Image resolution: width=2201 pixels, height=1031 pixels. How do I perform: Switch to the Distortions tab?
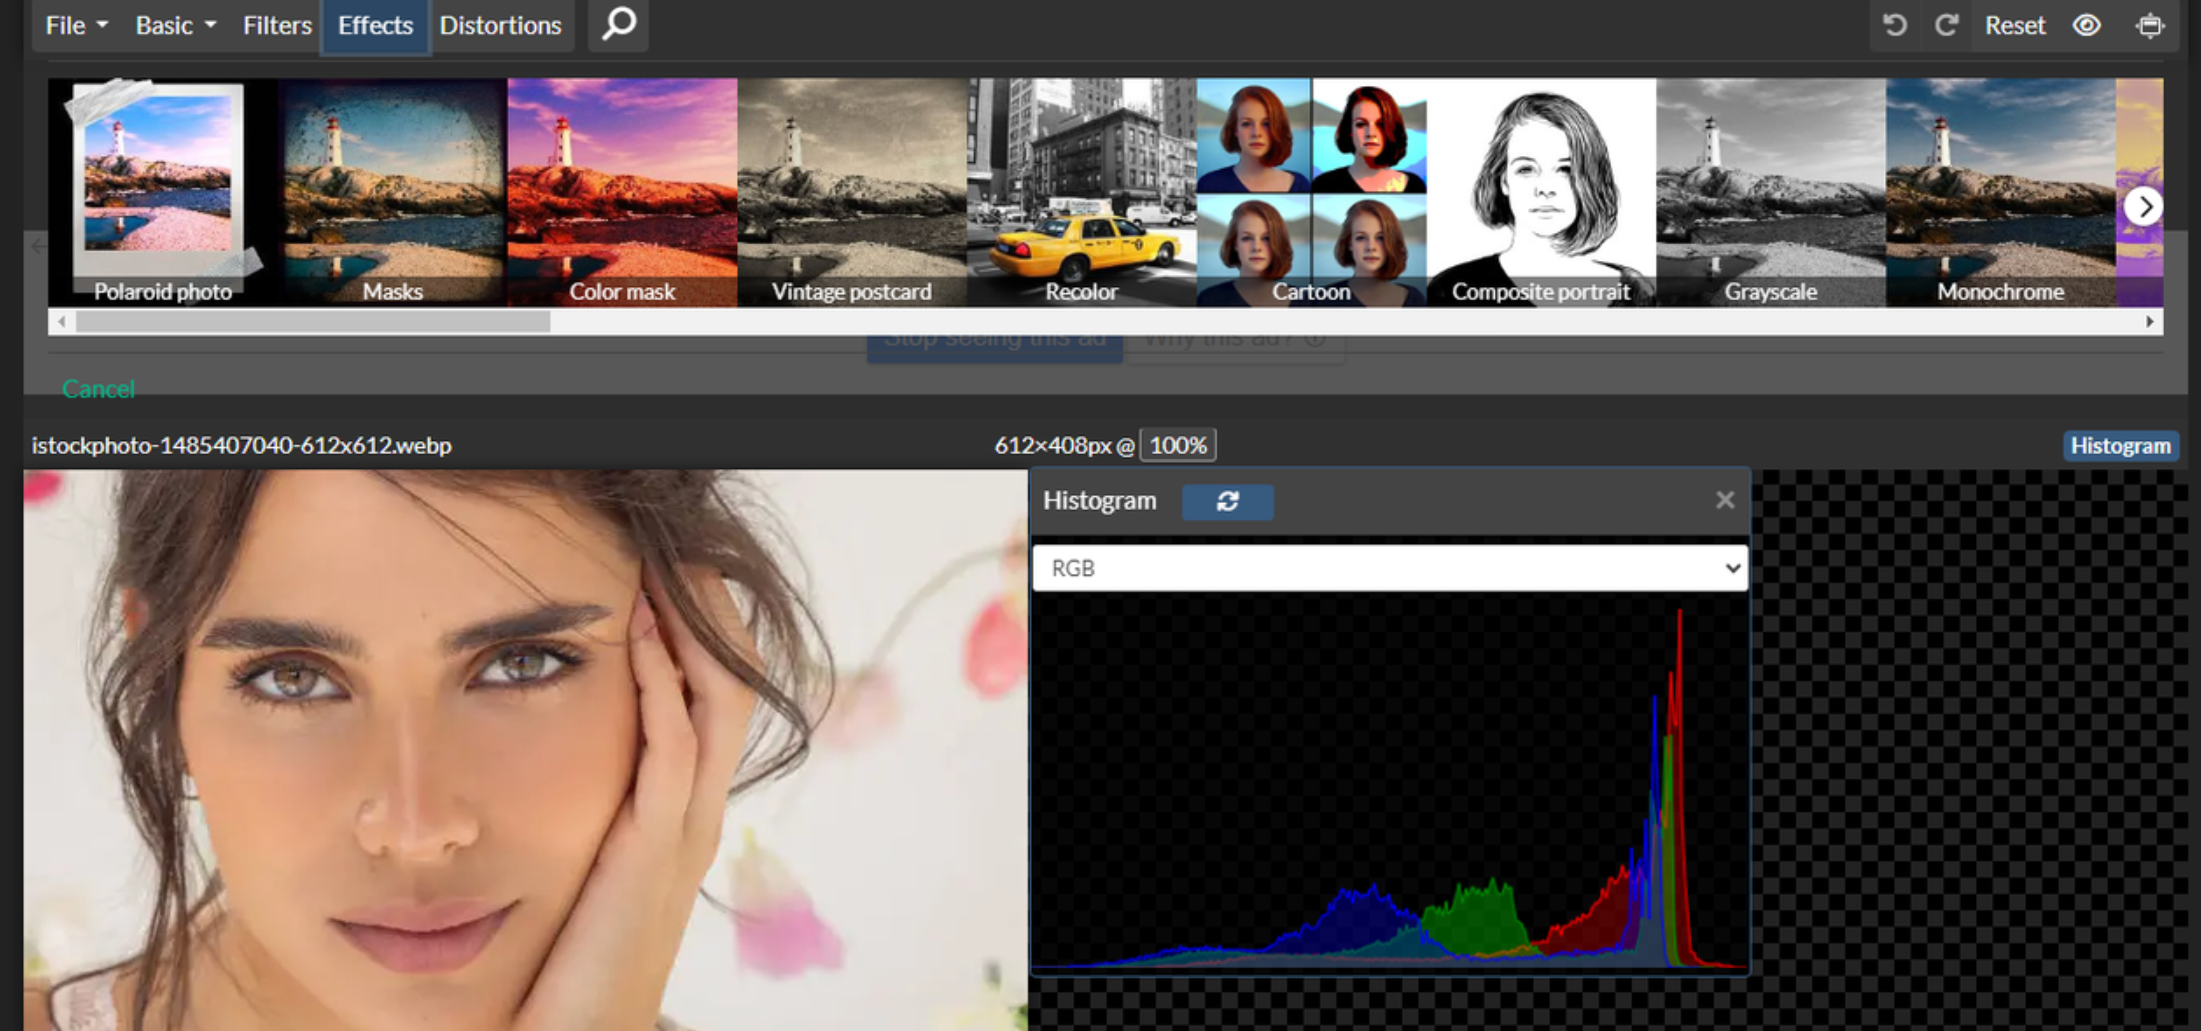pyautogui.click(x=501, y=25)
